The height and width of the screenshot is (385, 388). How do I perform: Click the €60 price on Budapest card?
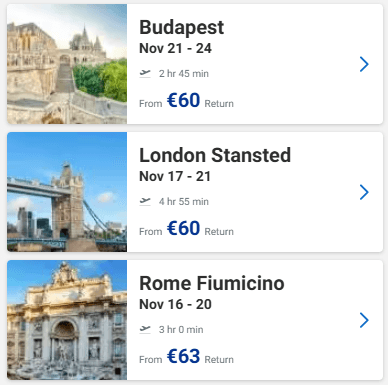click(183, 100)
